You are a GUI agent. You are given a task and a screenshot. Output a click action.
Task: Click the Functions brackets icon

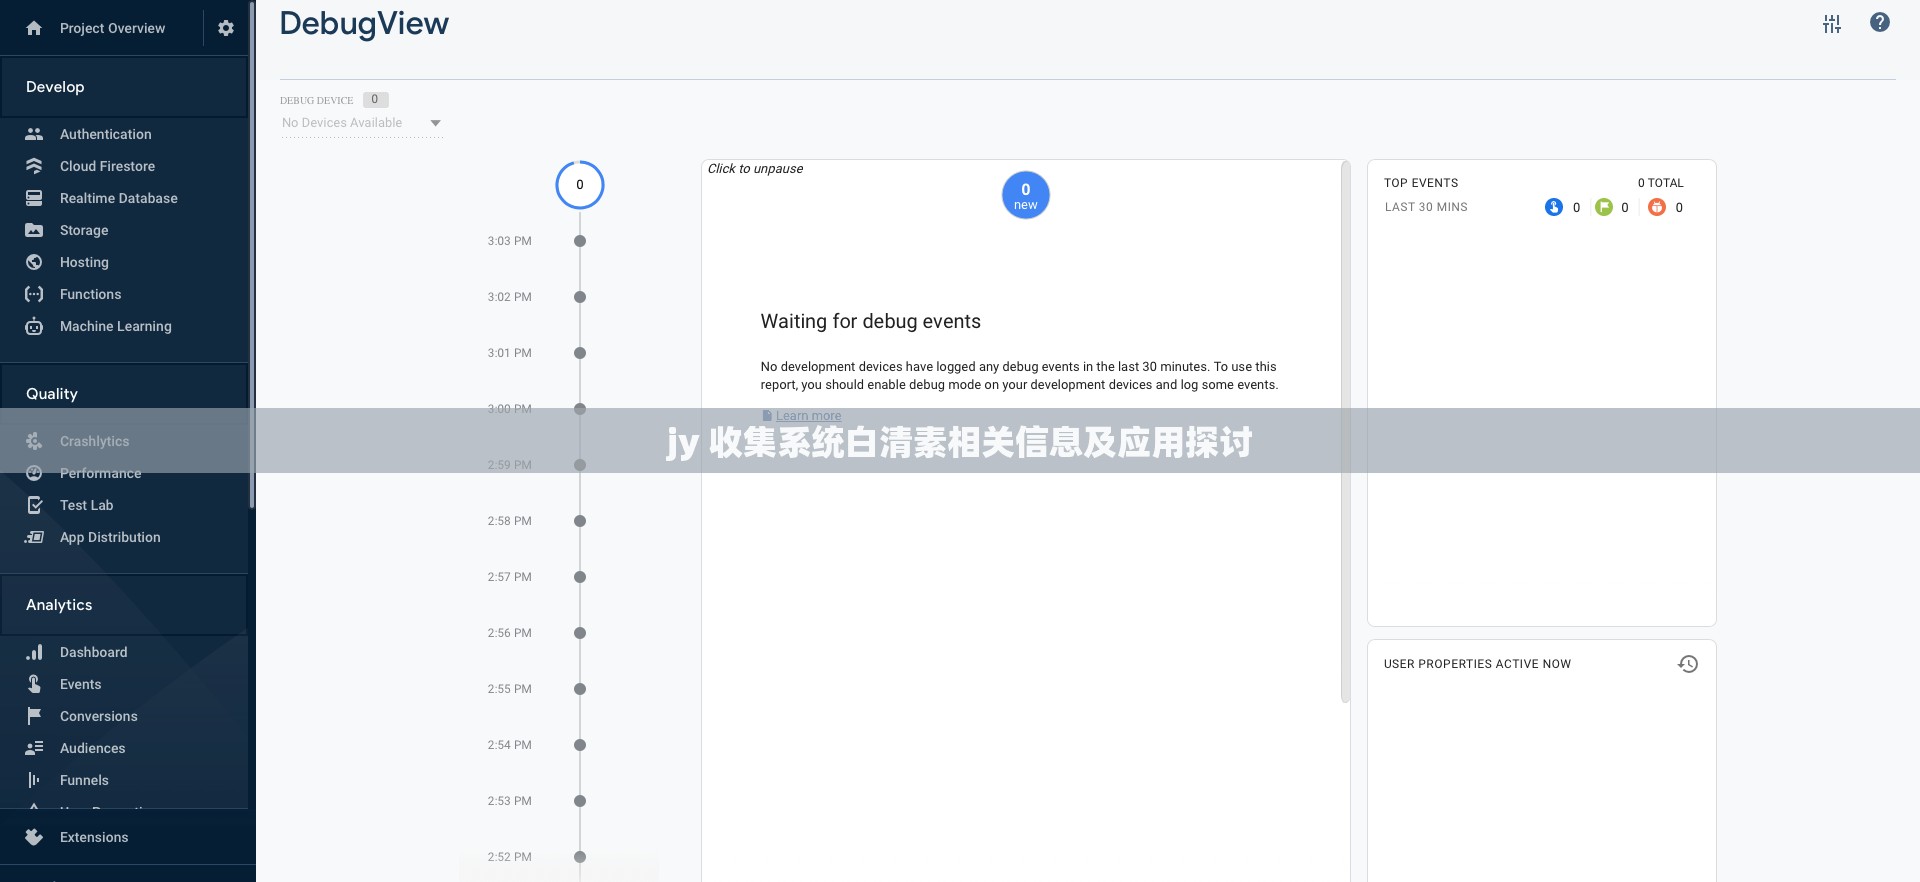tap(34, 294)
